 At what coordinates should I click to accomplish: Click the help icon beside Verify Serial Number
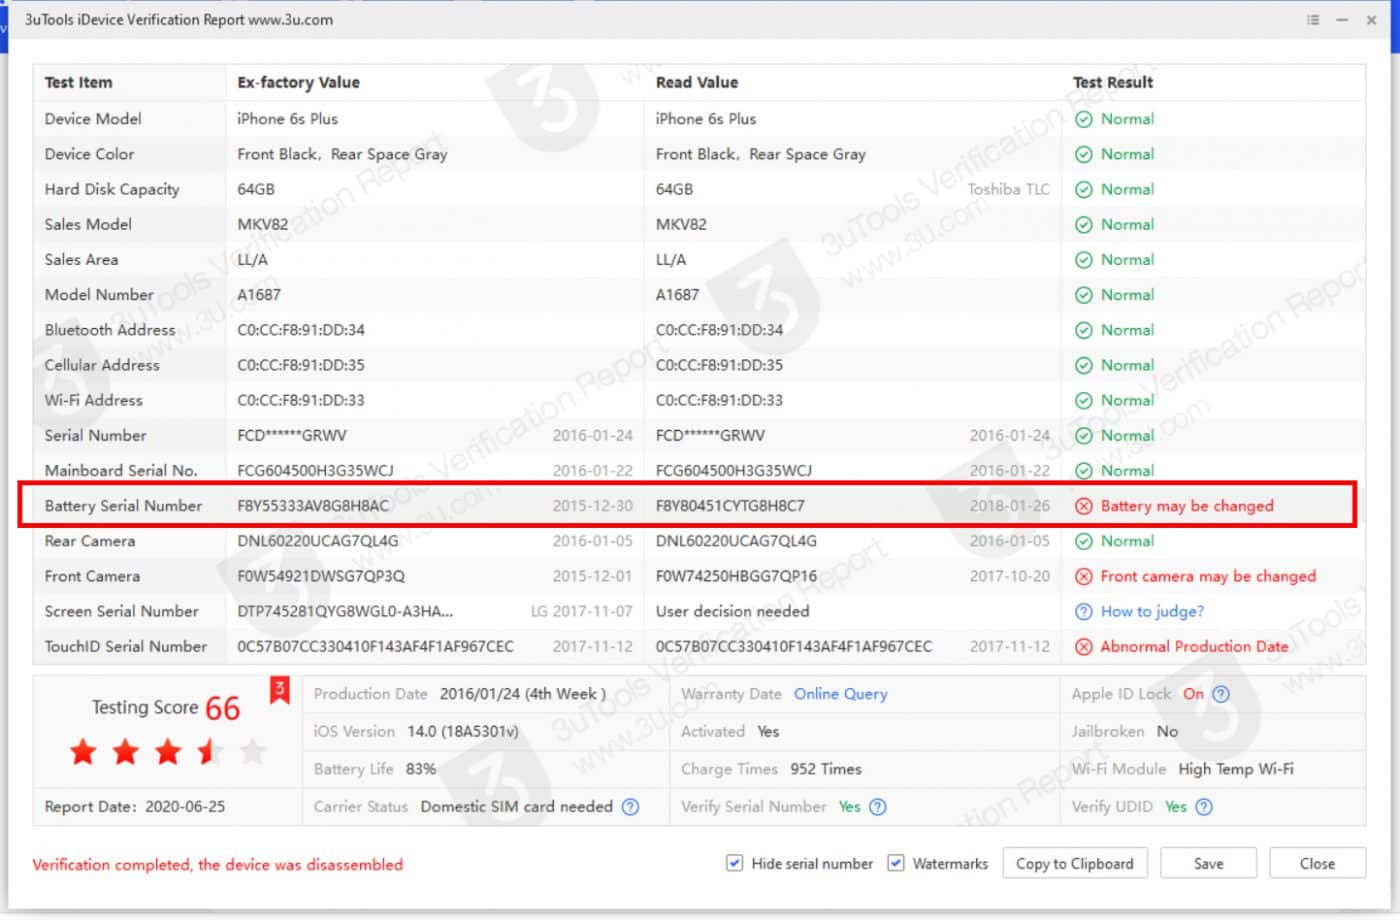click(877, 807)
